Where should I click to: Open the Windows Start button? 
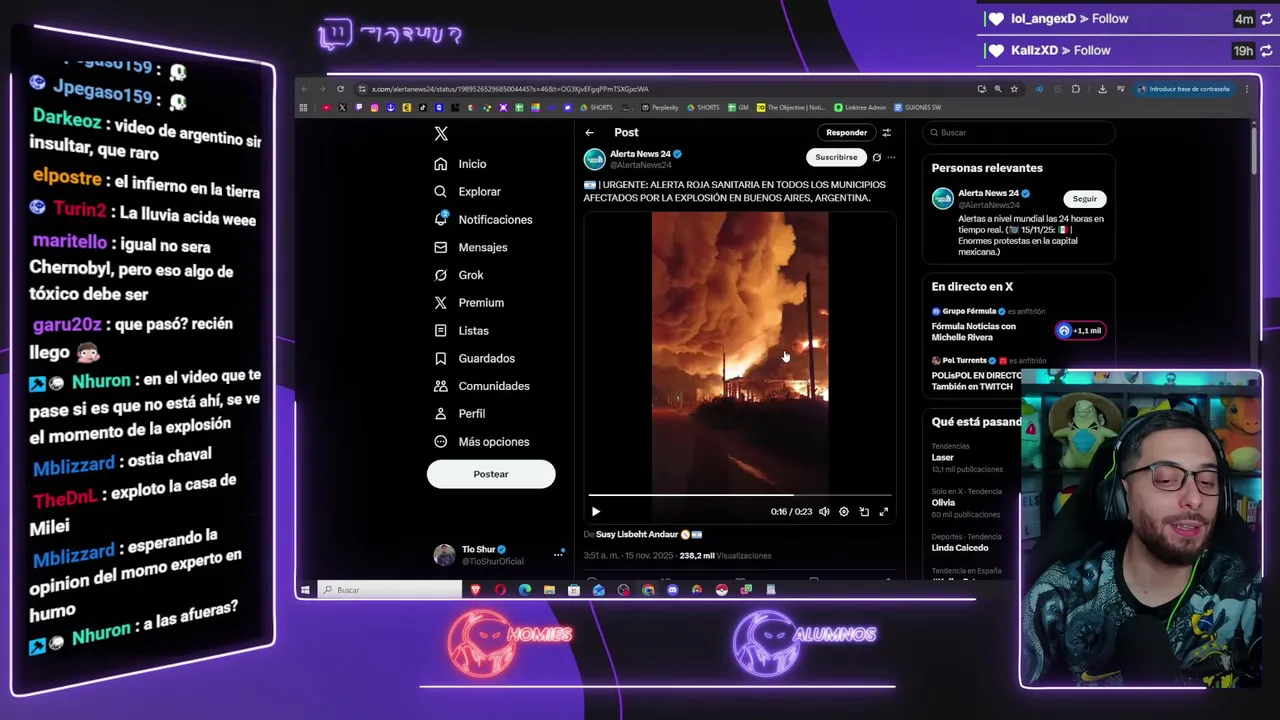pos(305,590)
